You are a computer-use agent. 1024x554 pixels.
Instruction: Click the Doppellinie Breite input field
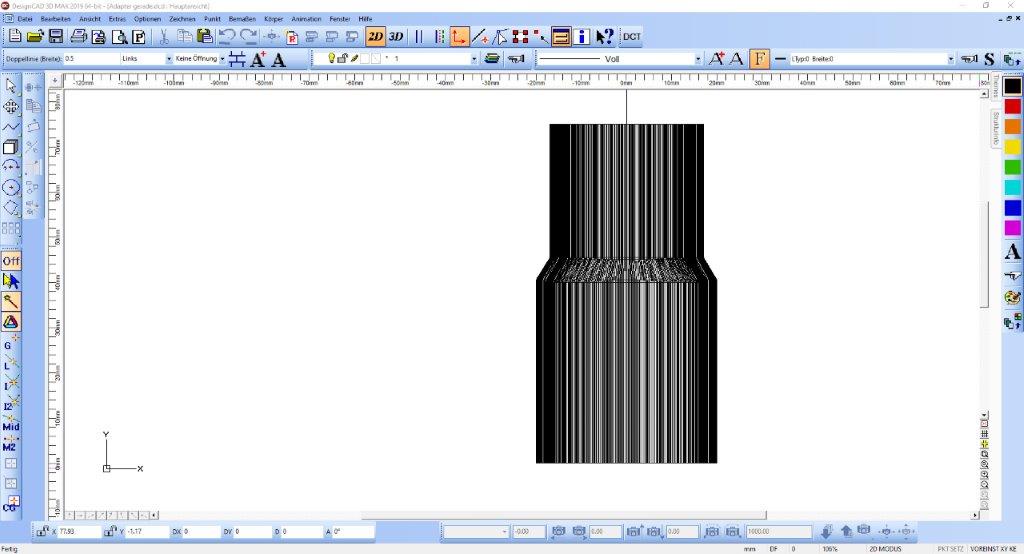click(90, 59)
